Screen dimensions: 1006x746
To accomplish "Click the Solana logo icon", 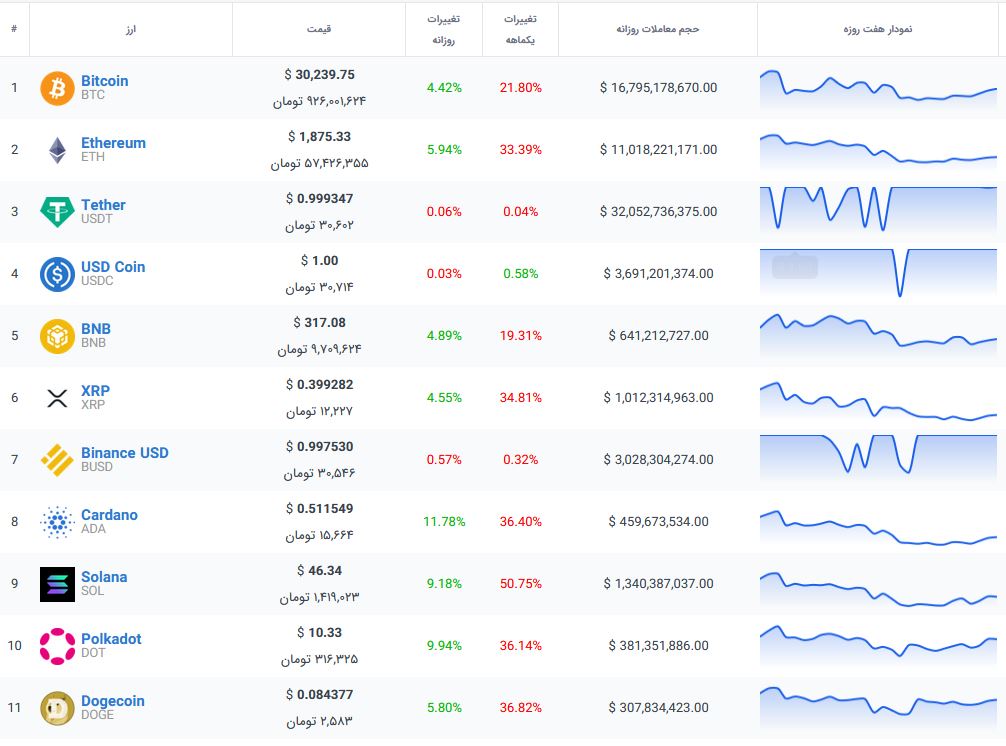I will [57, 584].
